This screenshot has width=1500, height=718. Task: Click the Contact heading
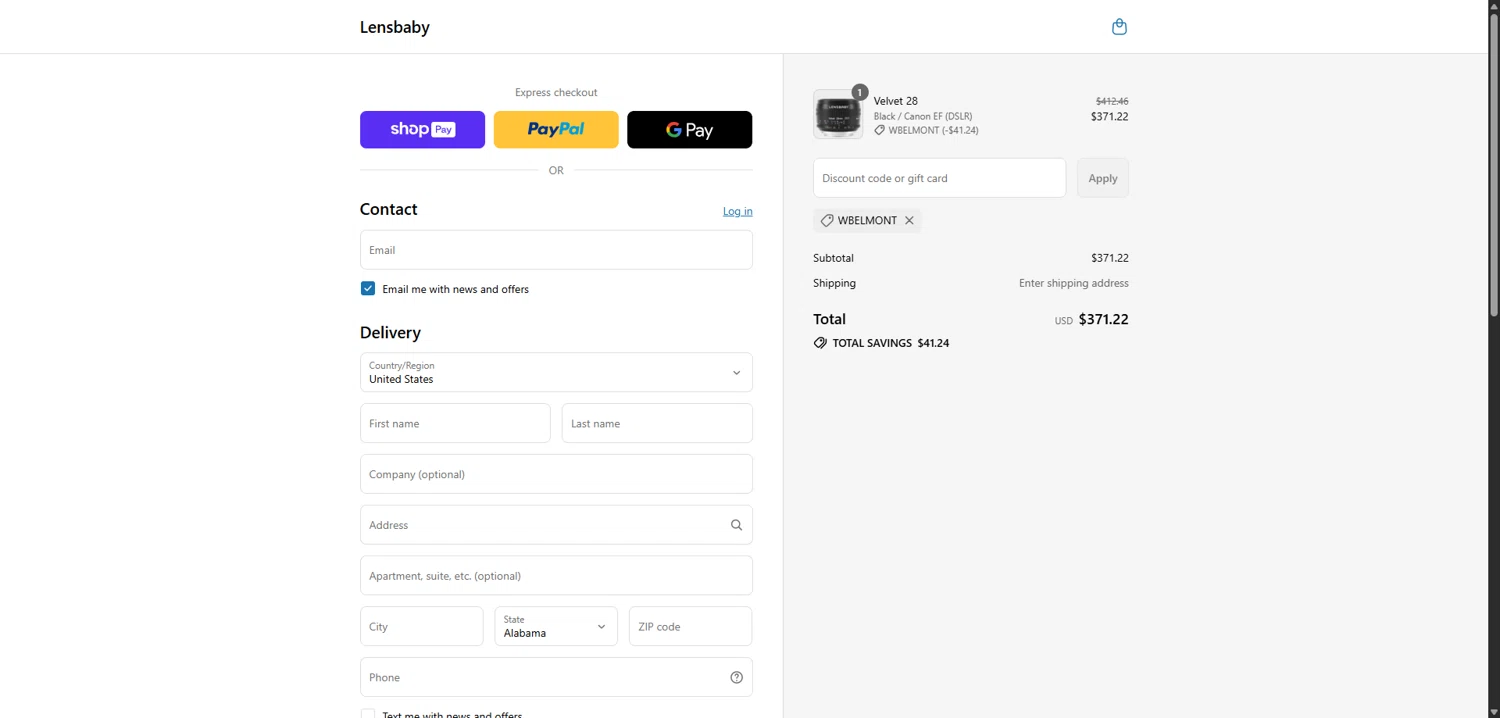point(388,209)
